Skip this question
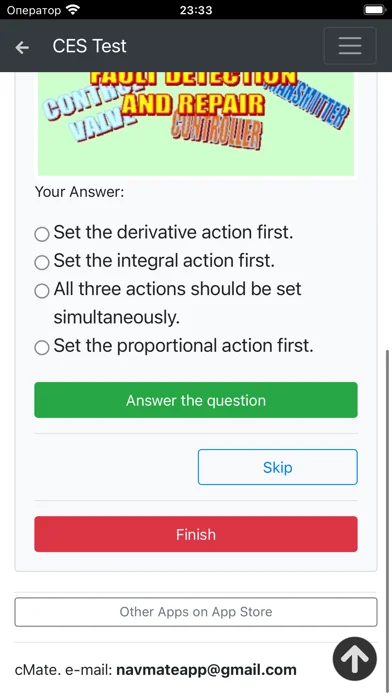392x696 pixels. 277,467
